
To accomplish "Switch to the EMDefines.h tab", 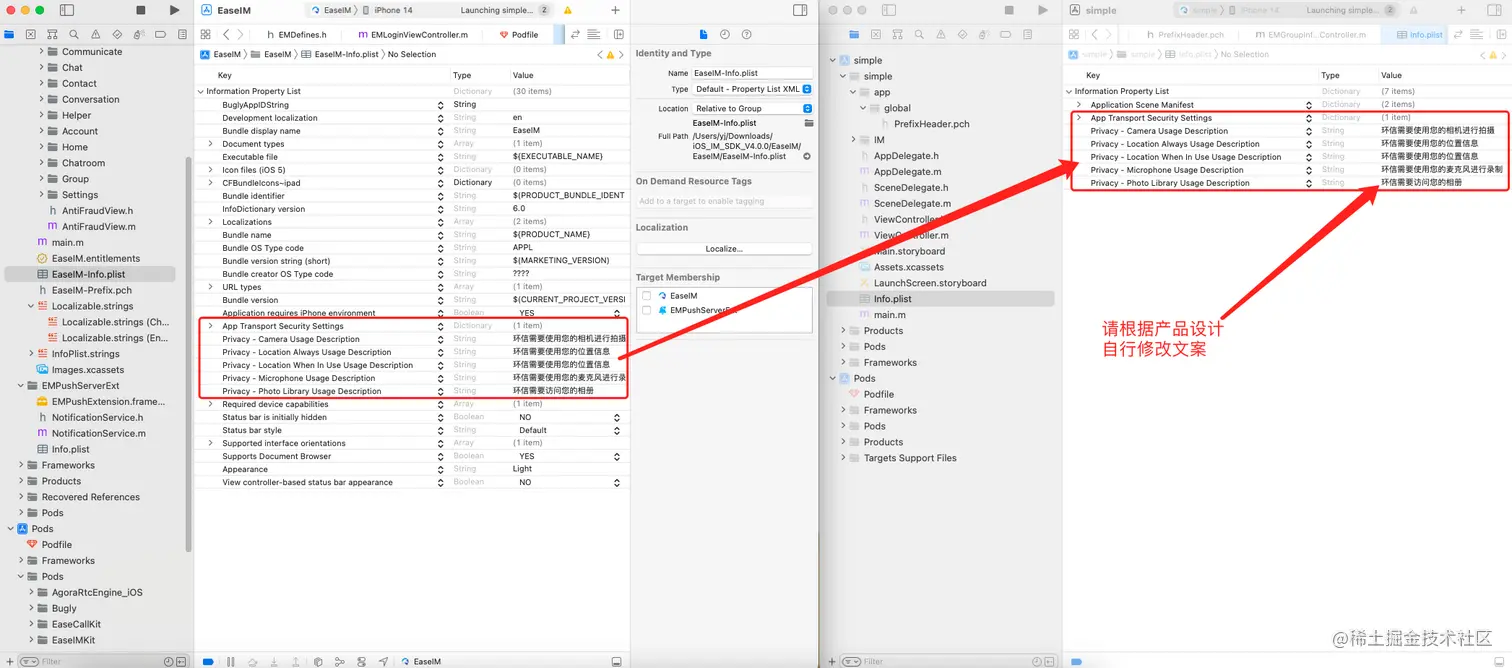I will (x=296, y=34).
